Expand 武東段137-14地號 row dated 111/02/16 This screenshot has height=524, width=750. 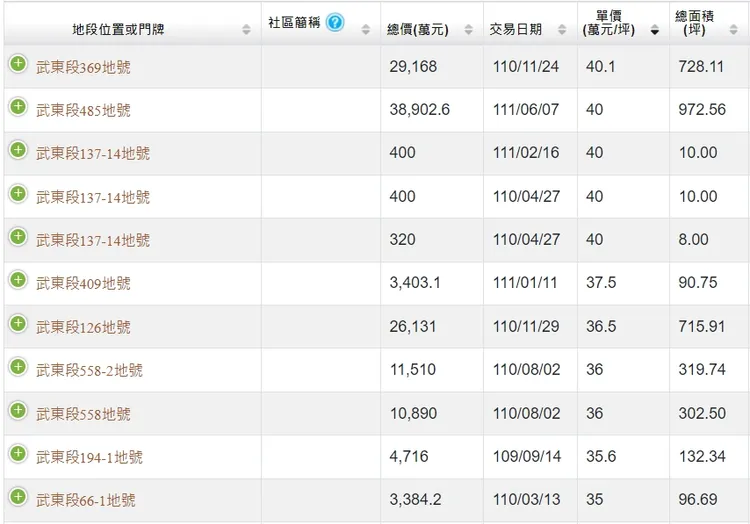click(18, 150)
